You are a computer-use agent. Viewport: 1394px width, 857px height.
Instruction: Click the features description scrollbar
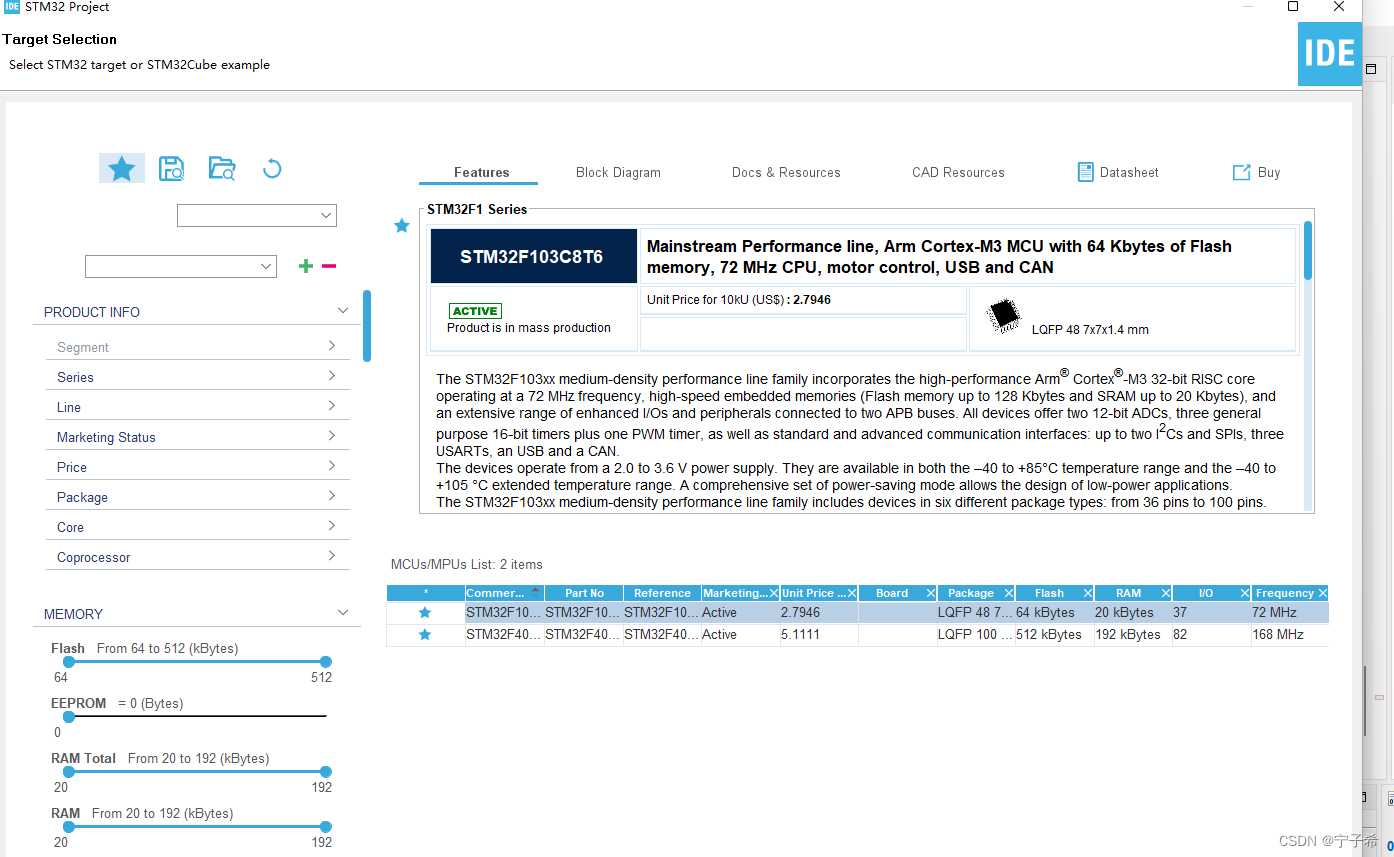(x=1308, y=251)
